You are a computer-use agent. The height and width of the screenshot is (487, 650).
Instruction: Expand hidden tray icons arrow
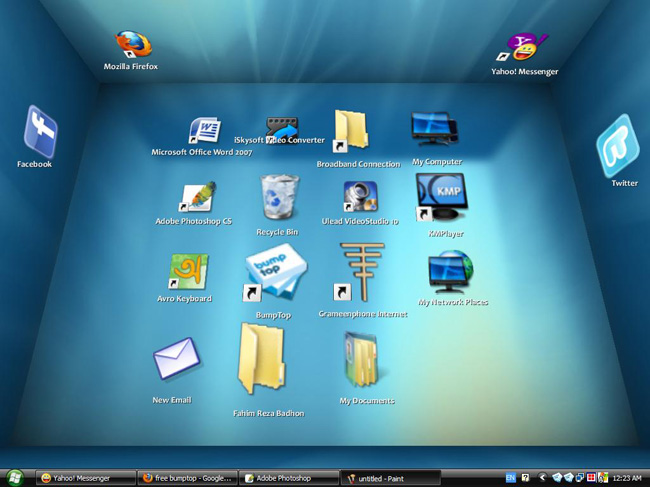[541, 478]
